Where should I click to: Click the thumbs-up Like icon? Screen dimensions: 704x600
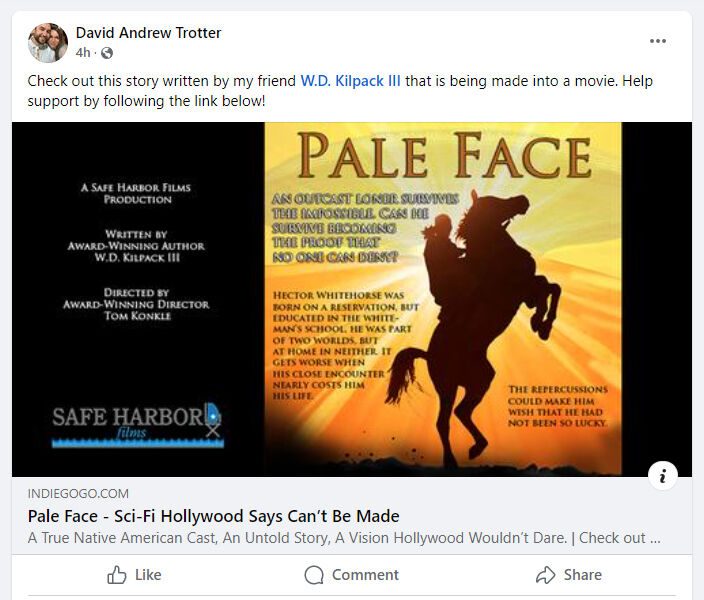[x=117, y=575]
